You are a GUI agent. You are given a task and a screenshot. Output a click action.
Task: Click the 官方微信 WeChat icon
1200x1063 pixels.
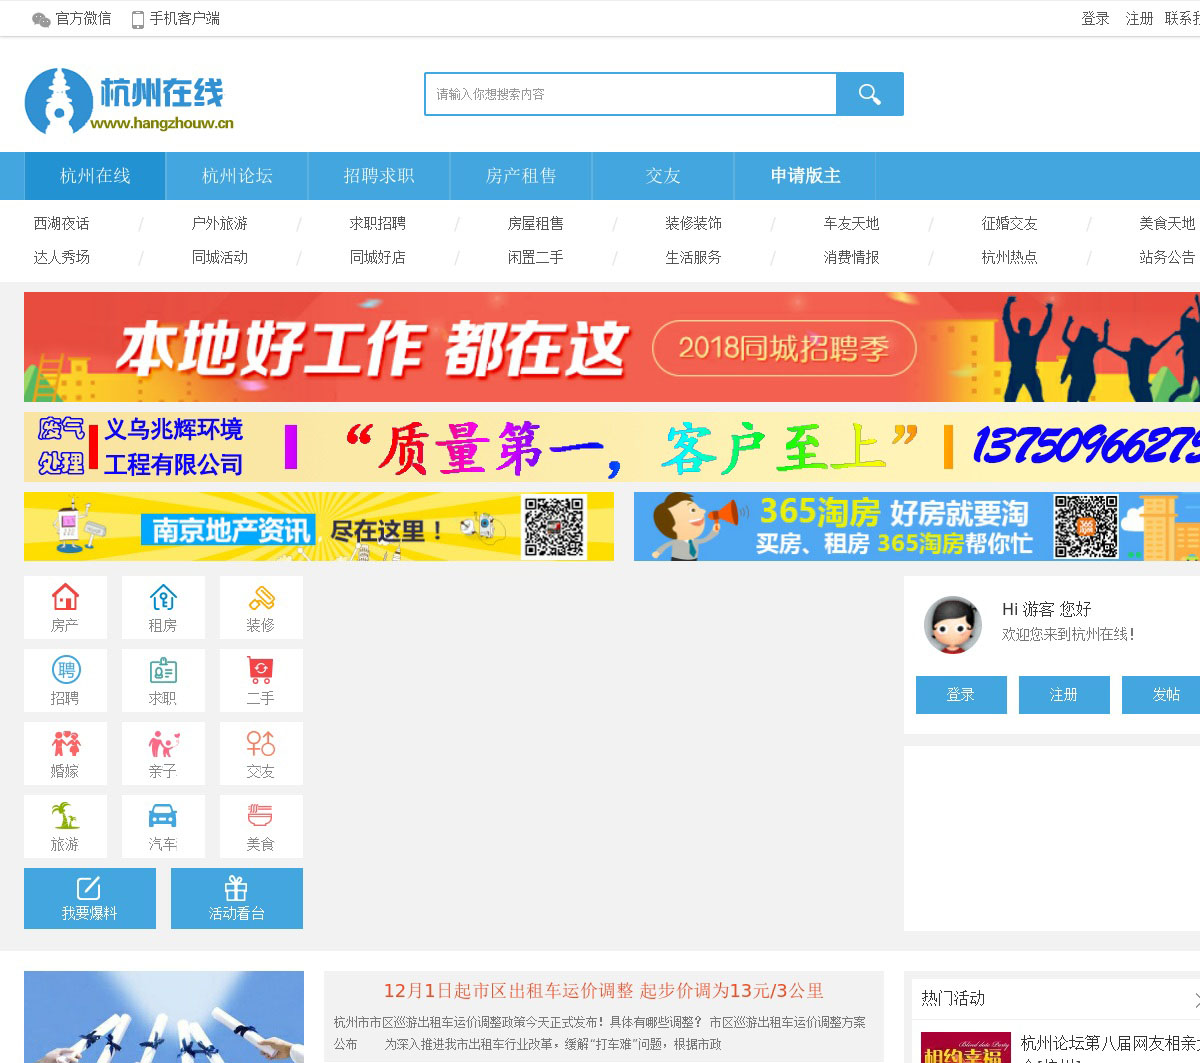pos(41,19)
